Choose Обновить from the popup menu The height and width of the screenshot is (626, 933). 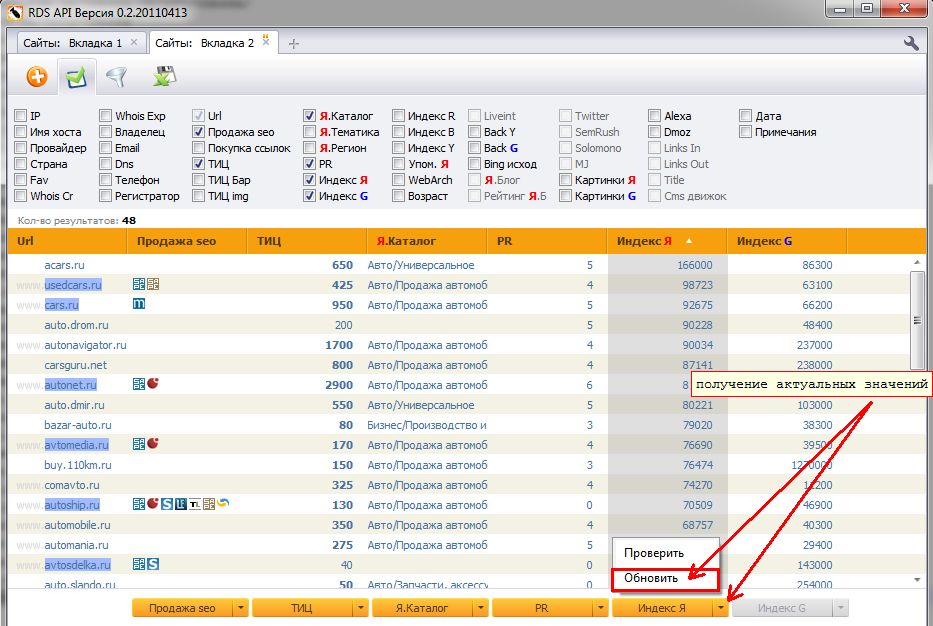[x=651, y=578]
